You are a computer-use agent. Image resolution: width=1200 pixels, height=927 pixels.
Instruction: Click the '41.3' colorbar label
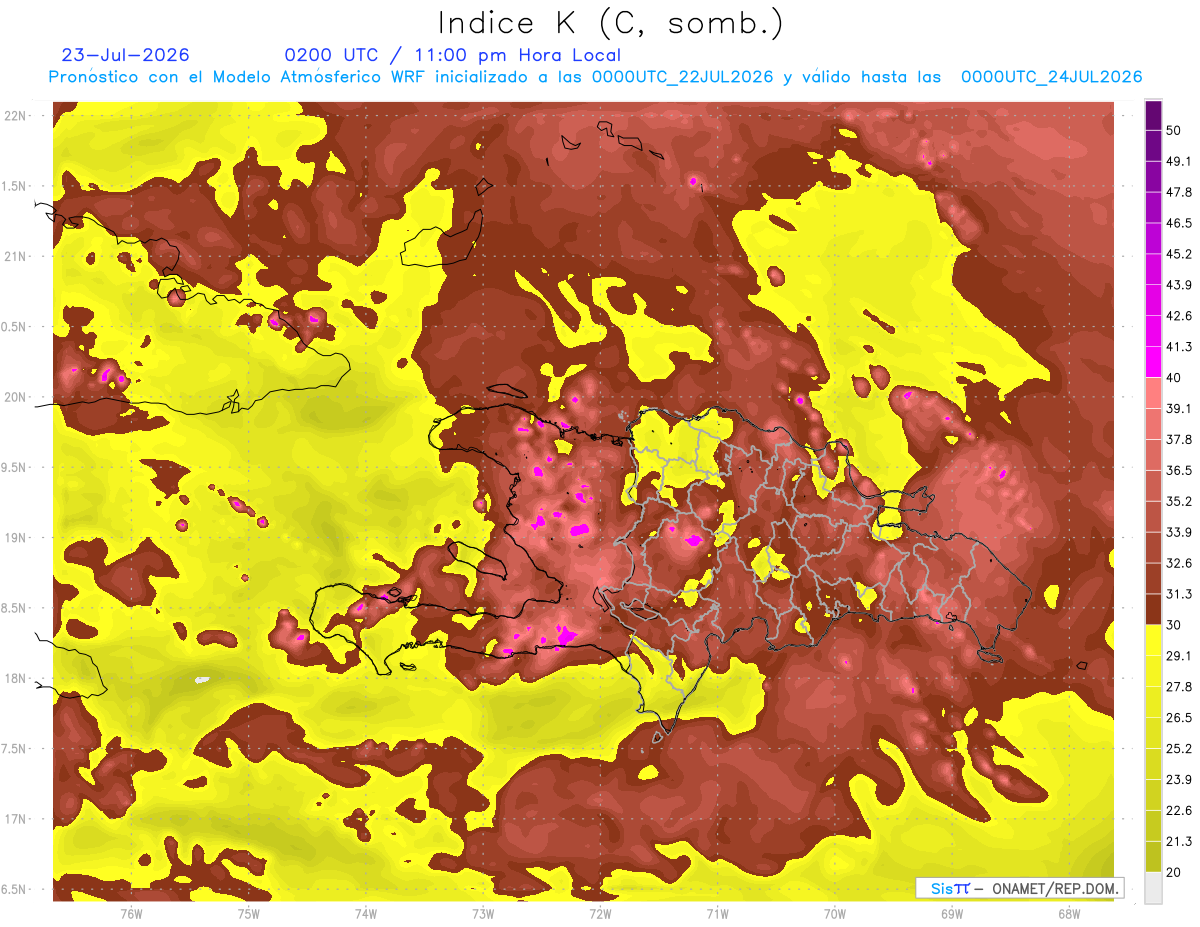coord(1179,347)
